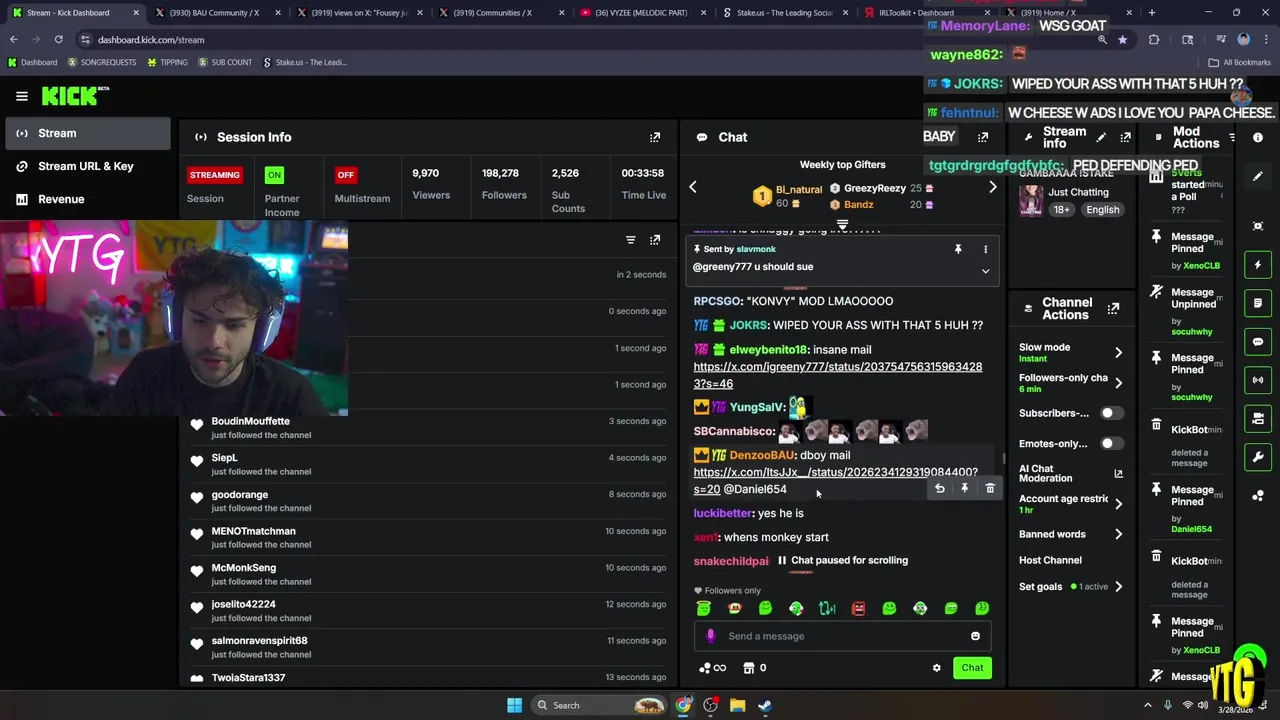Click the pencil edit icon in right sidebar
This screenshot has height=720, width=1280.
(x=1258, y=176)
